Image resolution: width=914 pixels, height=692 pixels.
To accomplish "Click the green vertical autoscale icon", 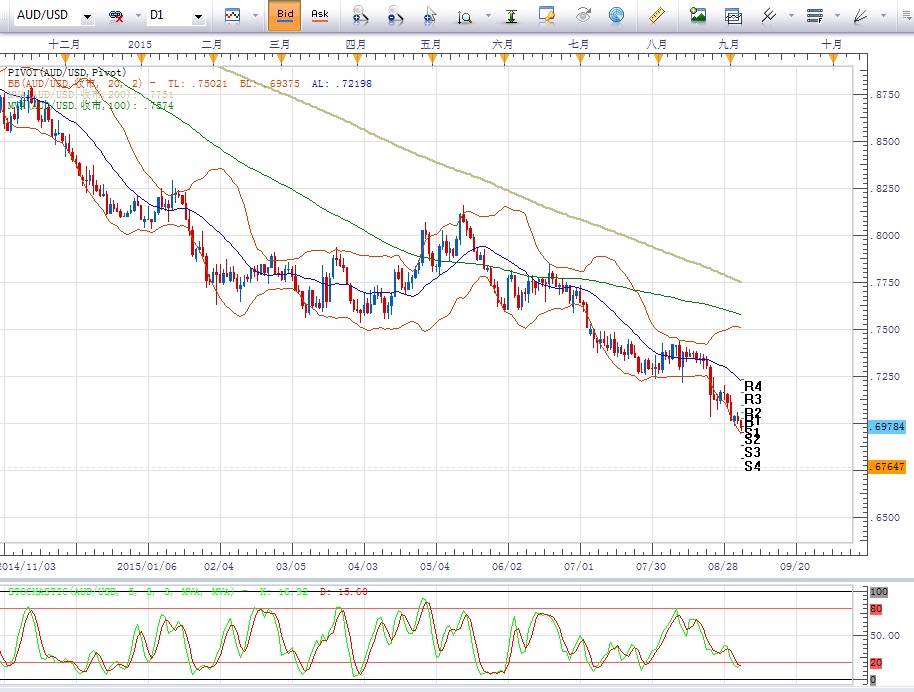I will (x=512, y=16).
